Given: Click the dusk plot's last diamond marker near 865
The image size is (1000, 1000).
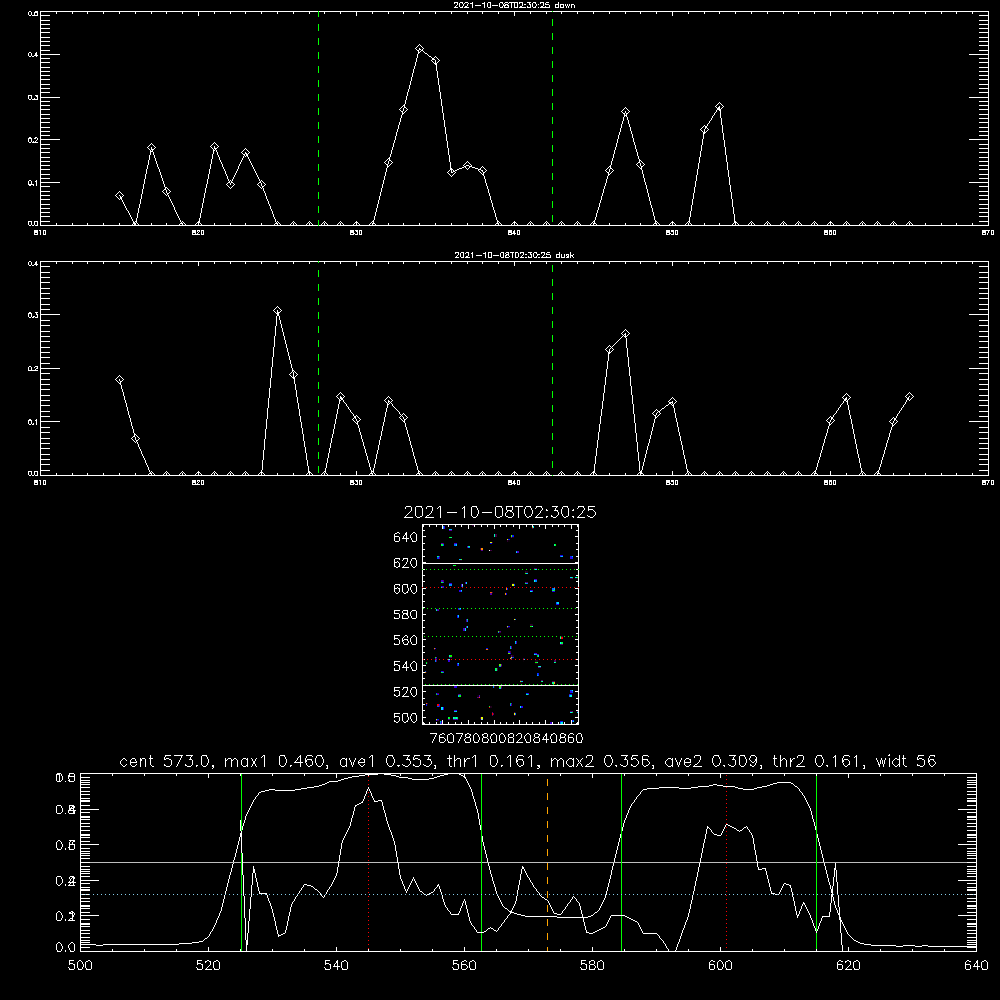Looking at the screenshot, I should tap(909, 397).
